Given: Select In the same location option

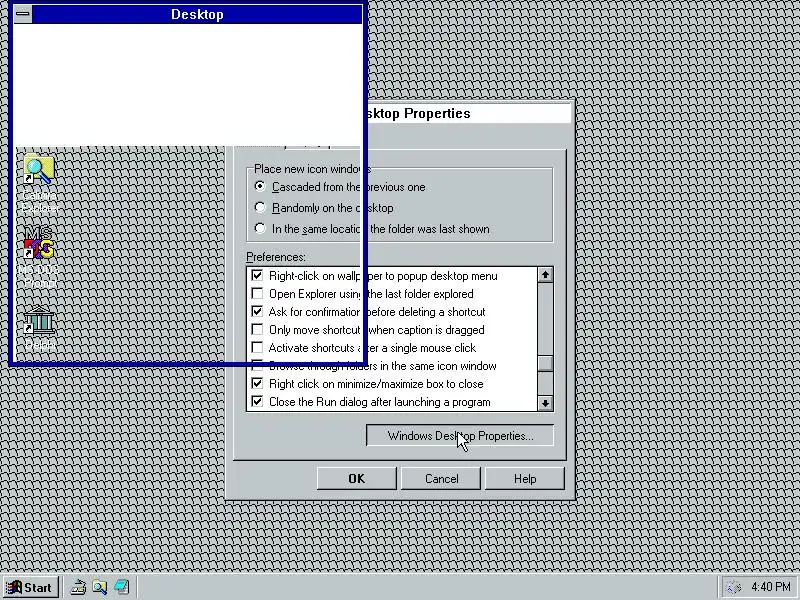Looking at the screenshot, I should (372, 229).
